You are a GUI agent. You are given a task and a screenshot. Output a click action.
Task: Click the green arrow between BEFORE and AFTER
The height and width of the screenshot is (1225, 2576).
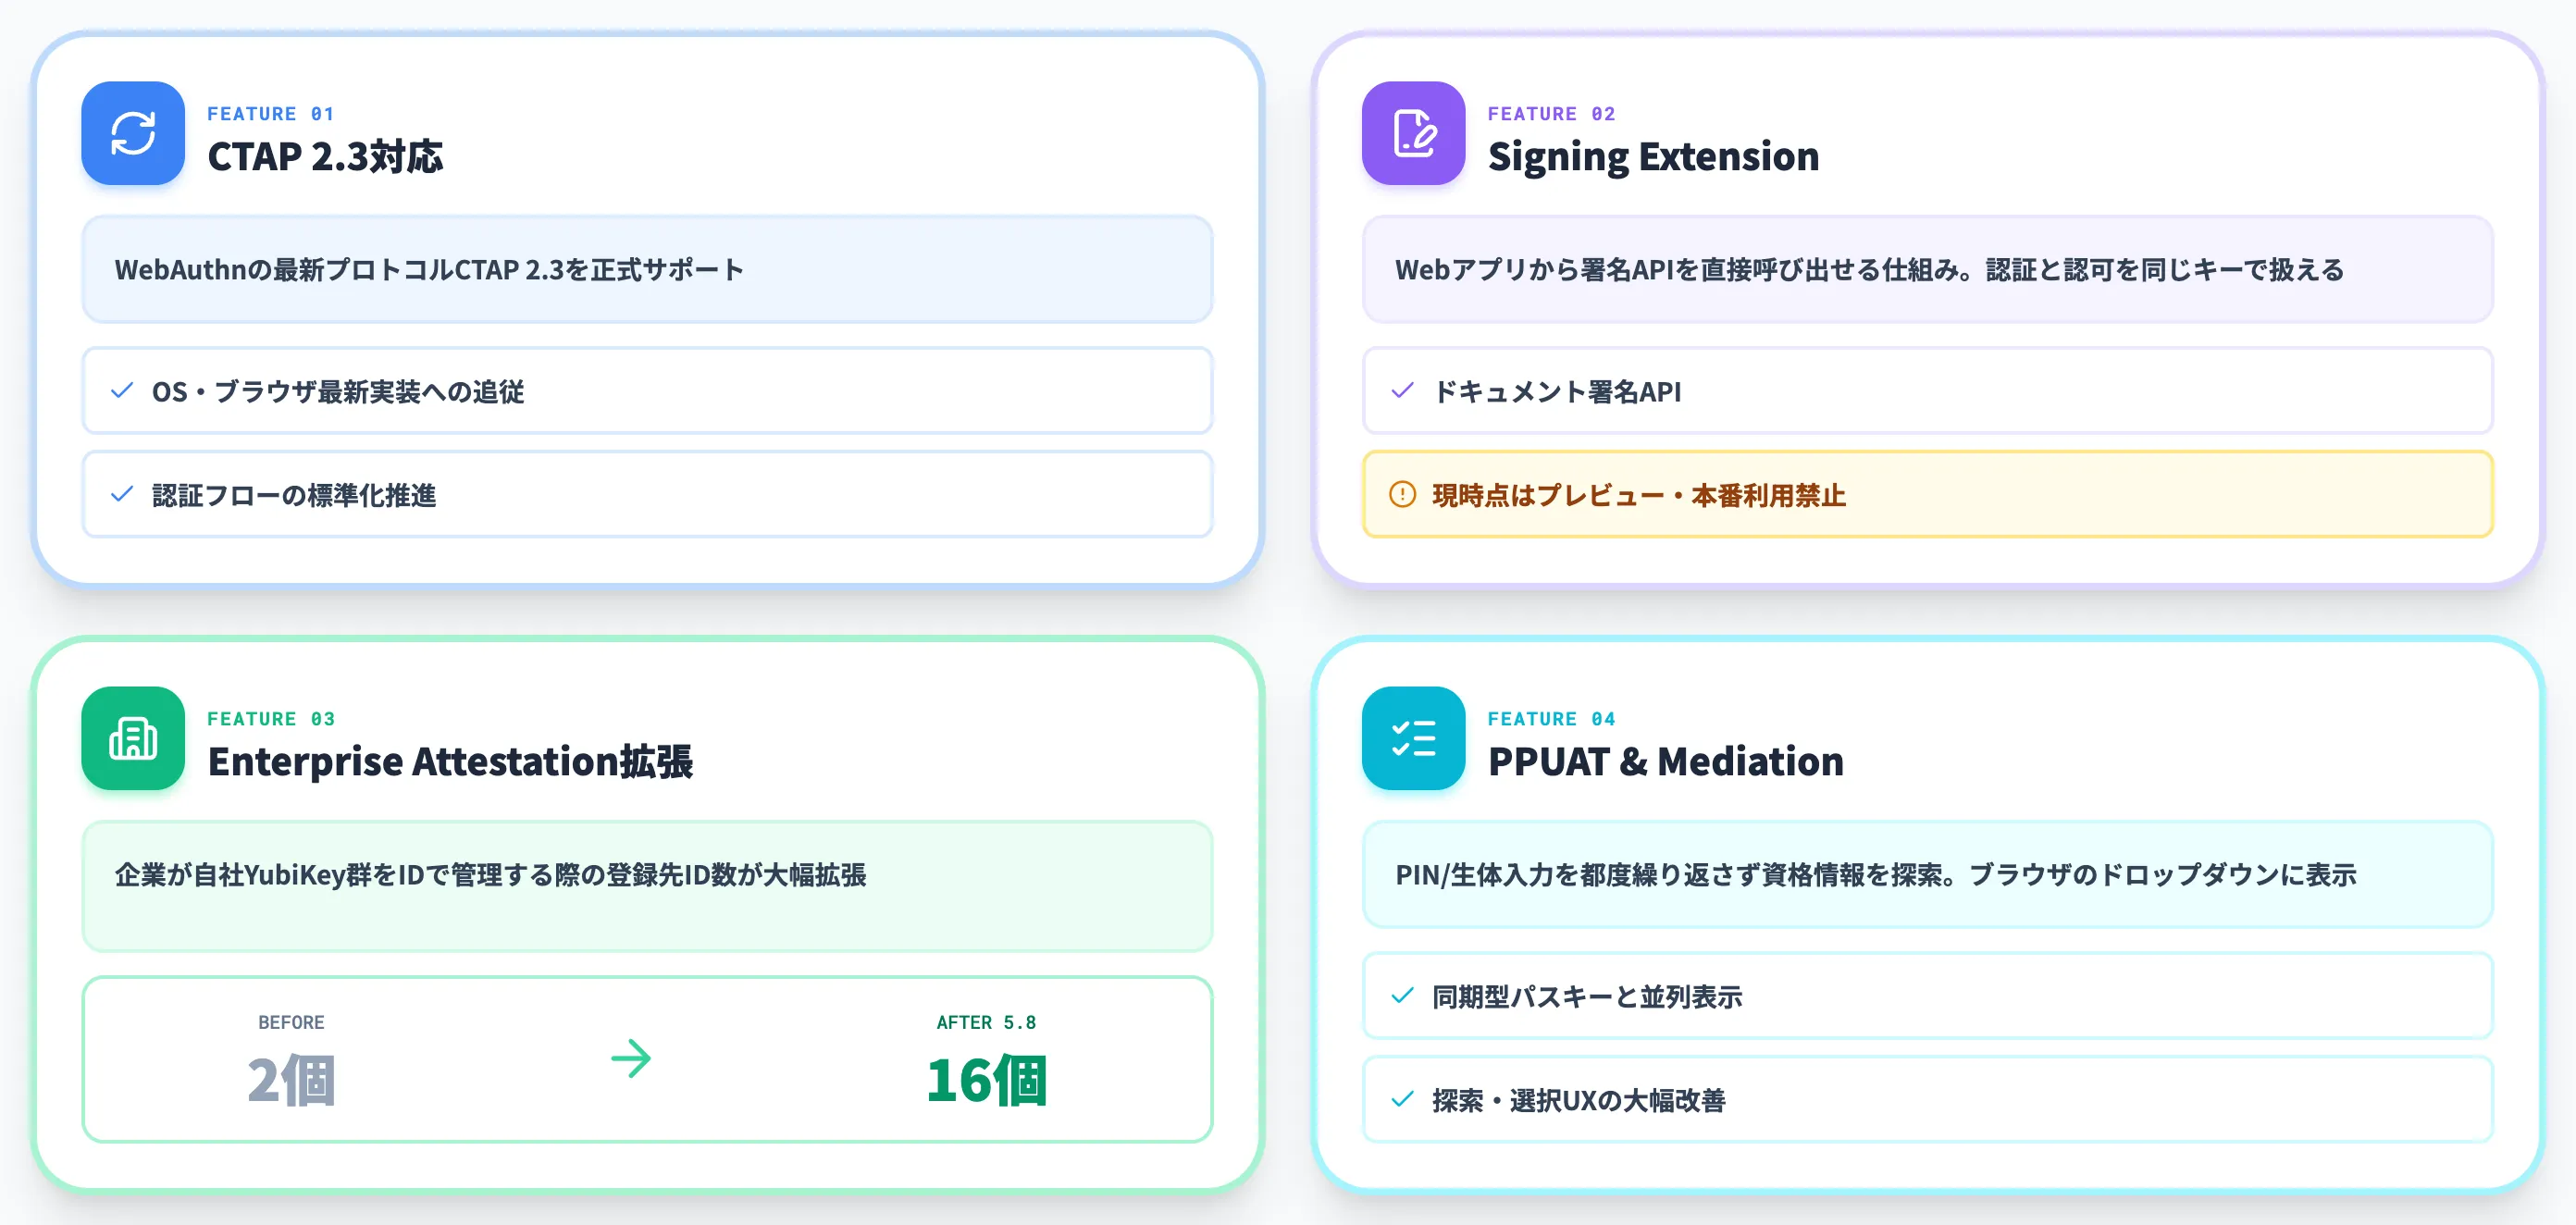tap(631, 1058)
